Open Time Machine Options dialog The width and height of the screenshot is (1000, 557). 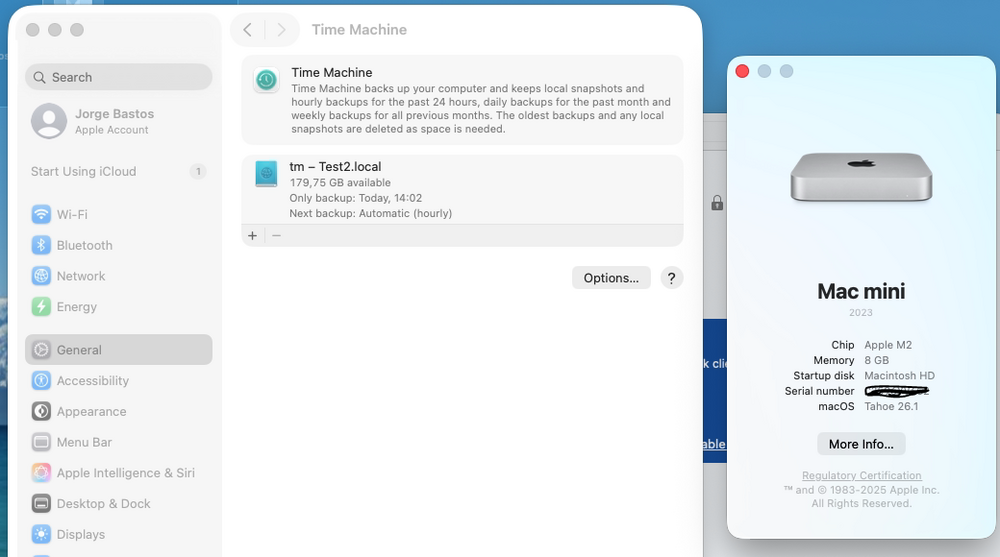611,278
